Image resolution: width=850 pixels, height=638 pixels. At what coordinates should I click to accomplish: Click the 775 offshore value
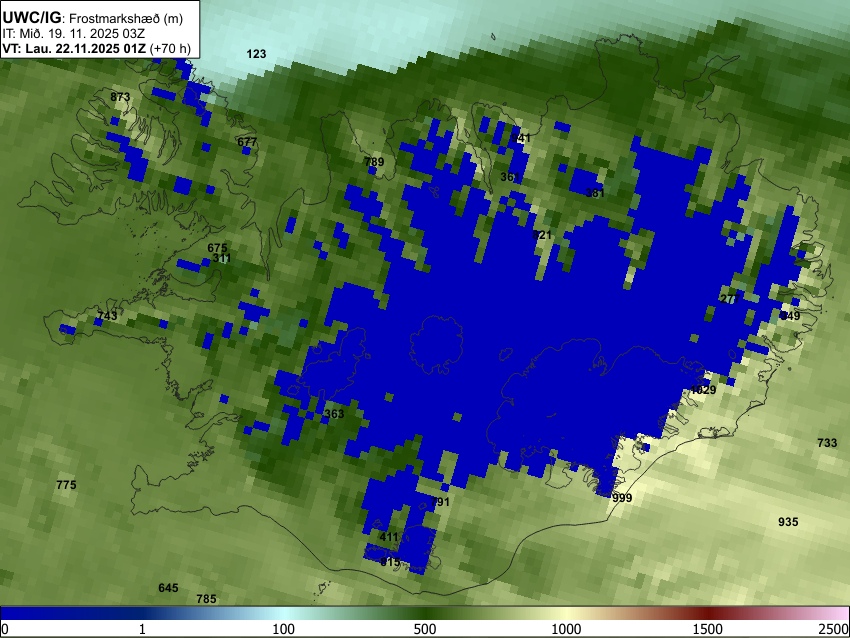(66, 485)
